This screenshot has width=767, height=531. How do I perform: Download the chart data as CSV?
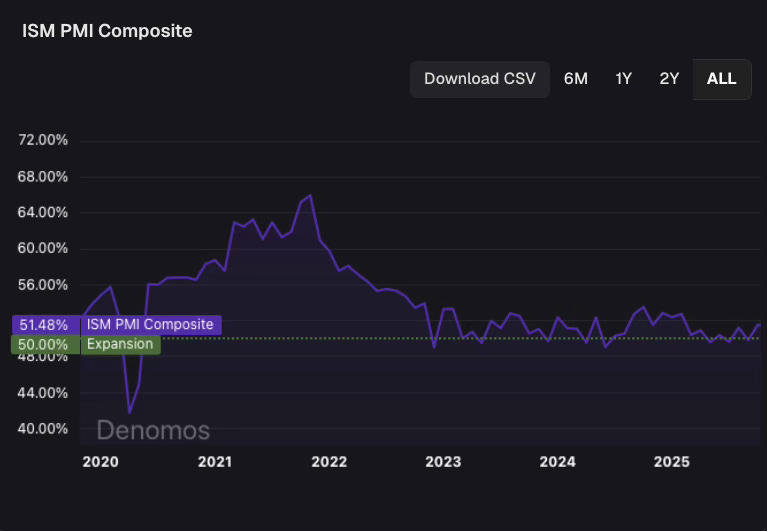coord(479,79)
